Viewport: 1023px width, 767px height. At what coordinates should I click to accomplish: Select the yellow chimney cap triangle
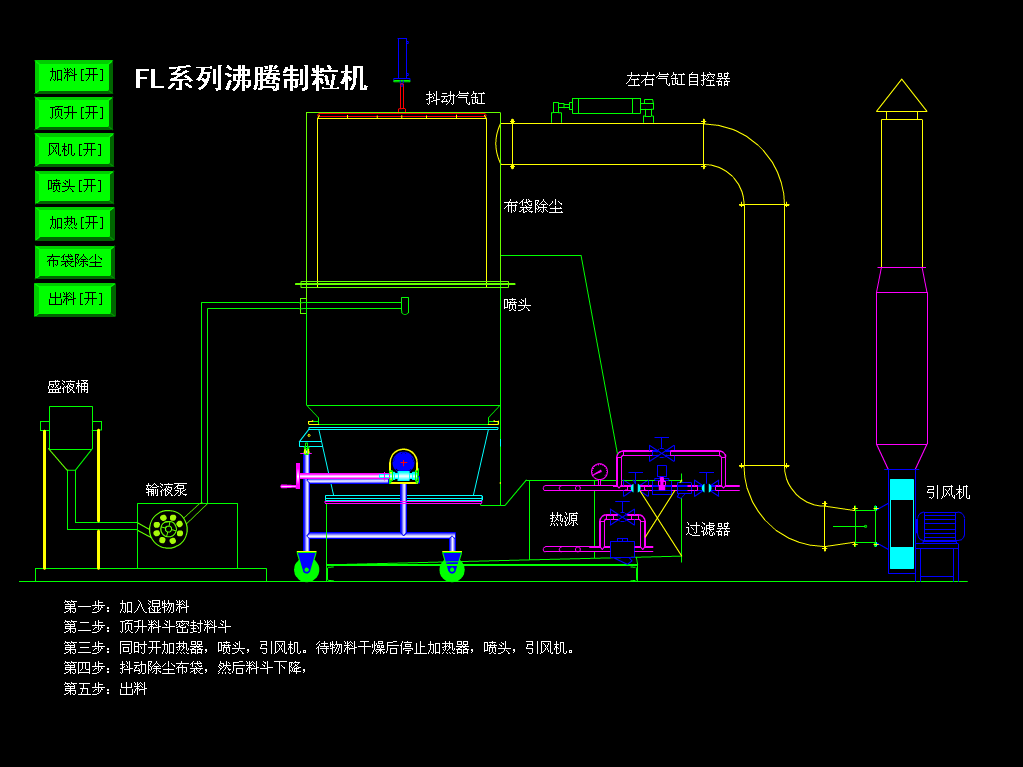coord(901,97)
